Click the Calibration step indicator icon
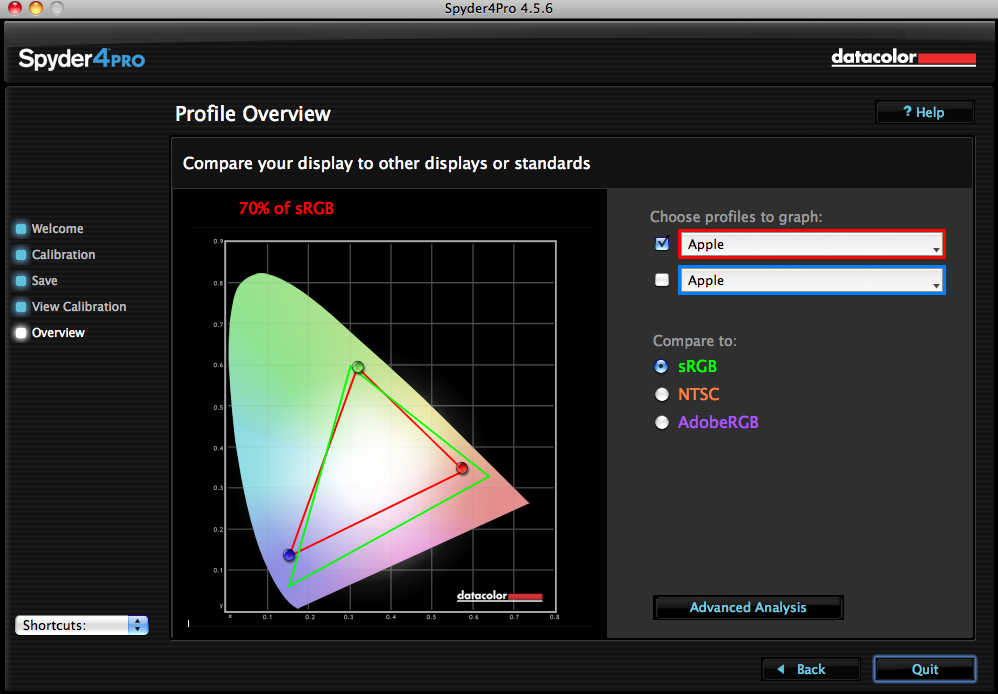Viewport: 998px width, 694px height. click(21, 255)
